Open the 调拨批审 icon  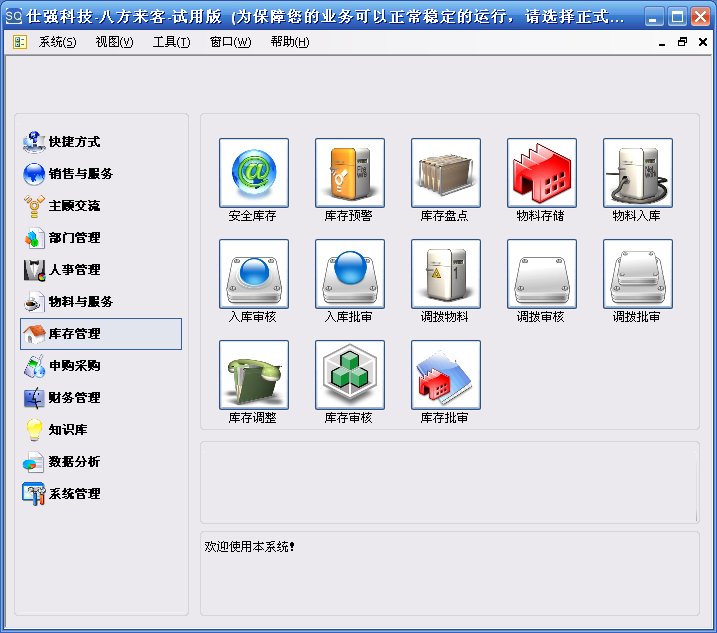tap(637, 274)
